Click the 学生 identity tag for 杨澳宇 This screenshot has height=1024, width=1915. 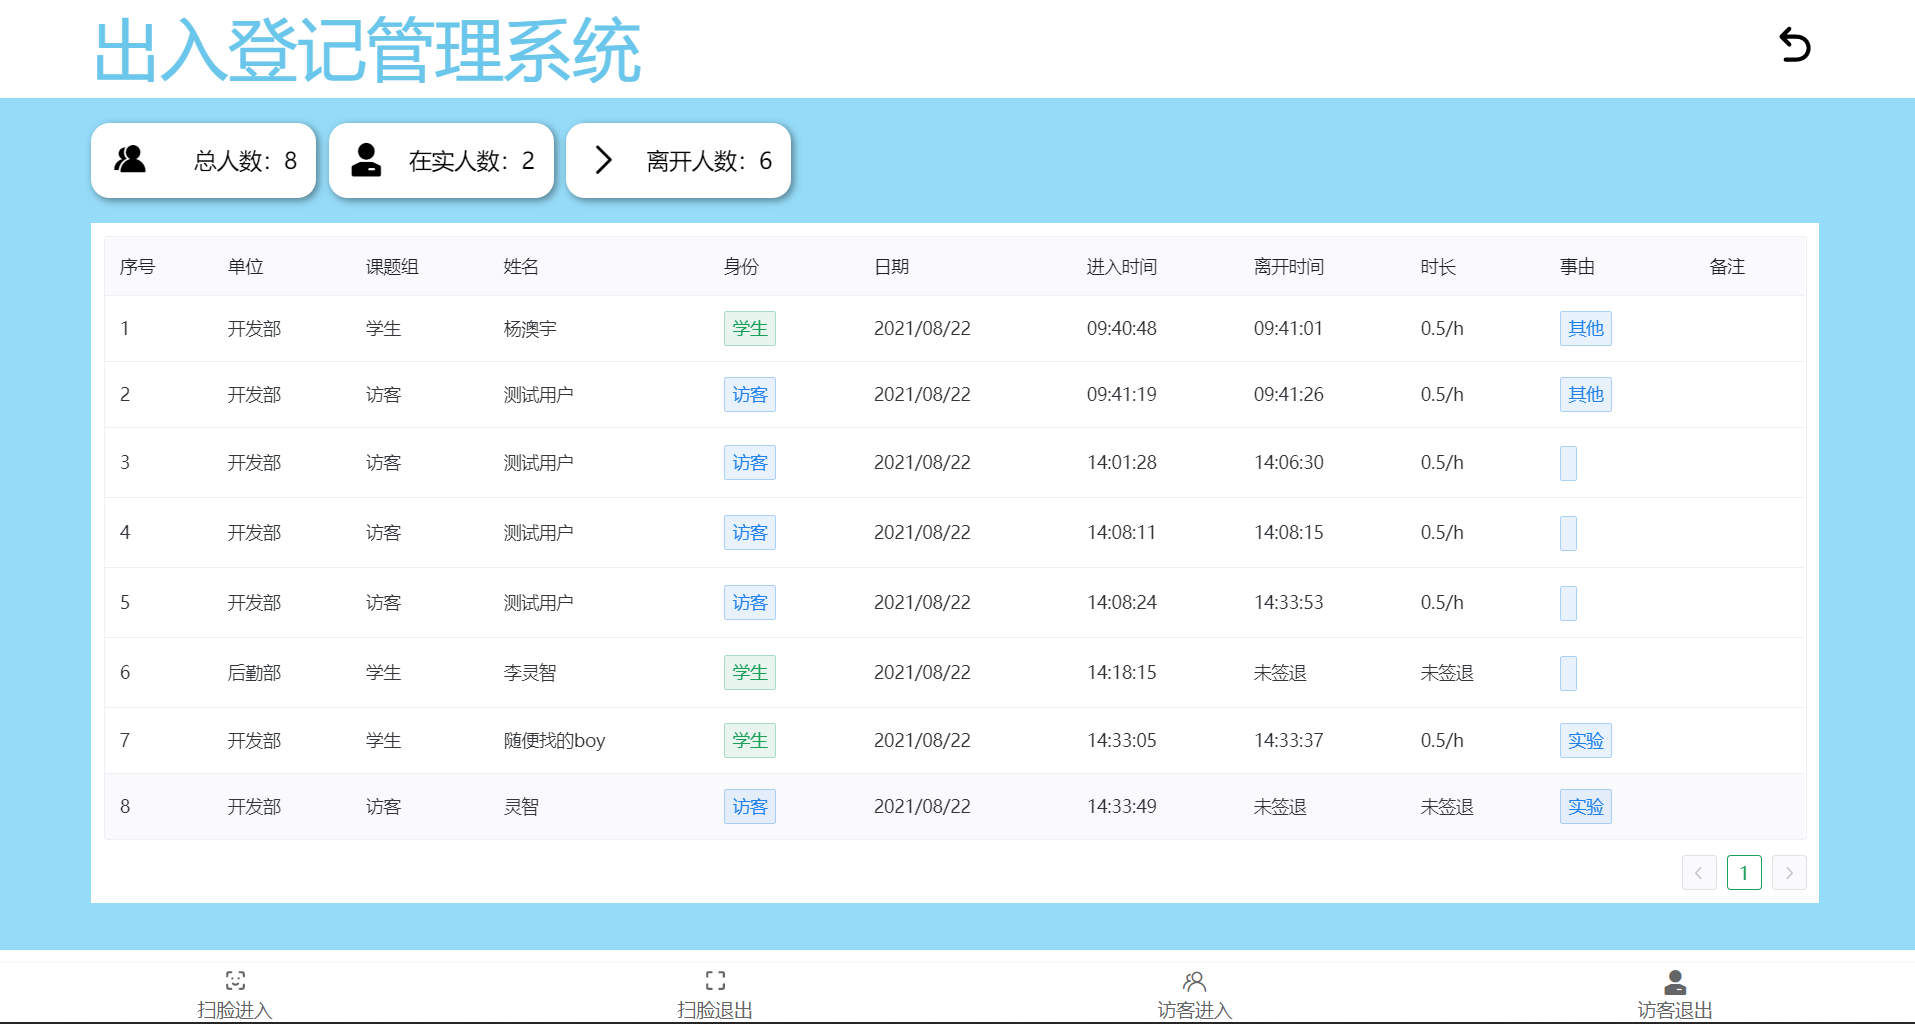pos(750,328)
